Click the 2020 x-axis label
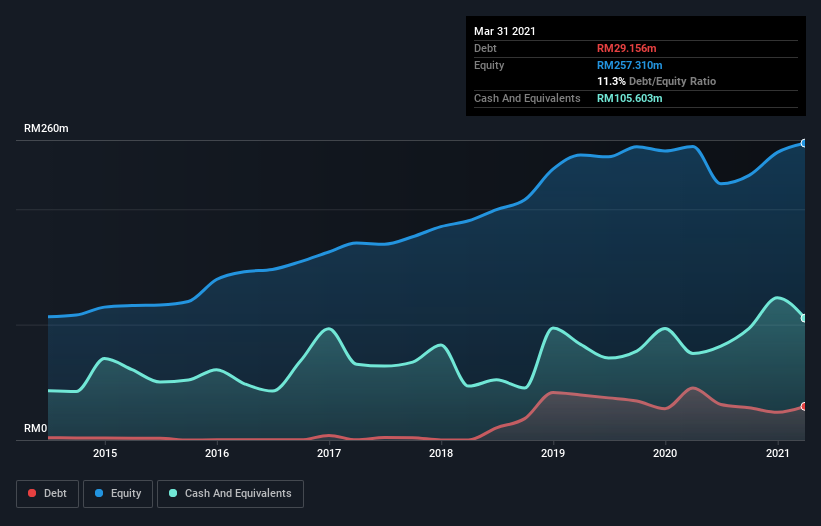This screenshot has height=526, width=821. pyautogui.click(x=666, y=454)
